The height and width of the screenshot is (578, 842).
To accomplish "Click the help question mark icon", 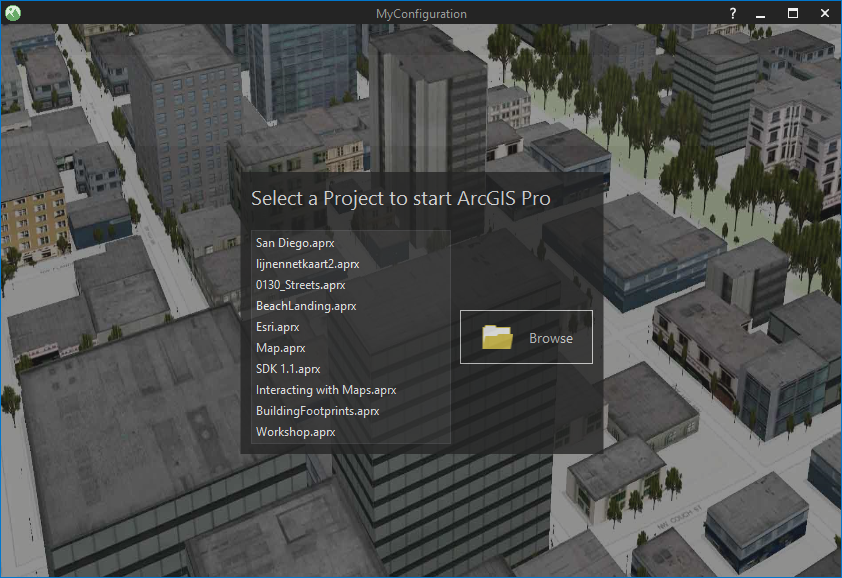I will [731, 13].
